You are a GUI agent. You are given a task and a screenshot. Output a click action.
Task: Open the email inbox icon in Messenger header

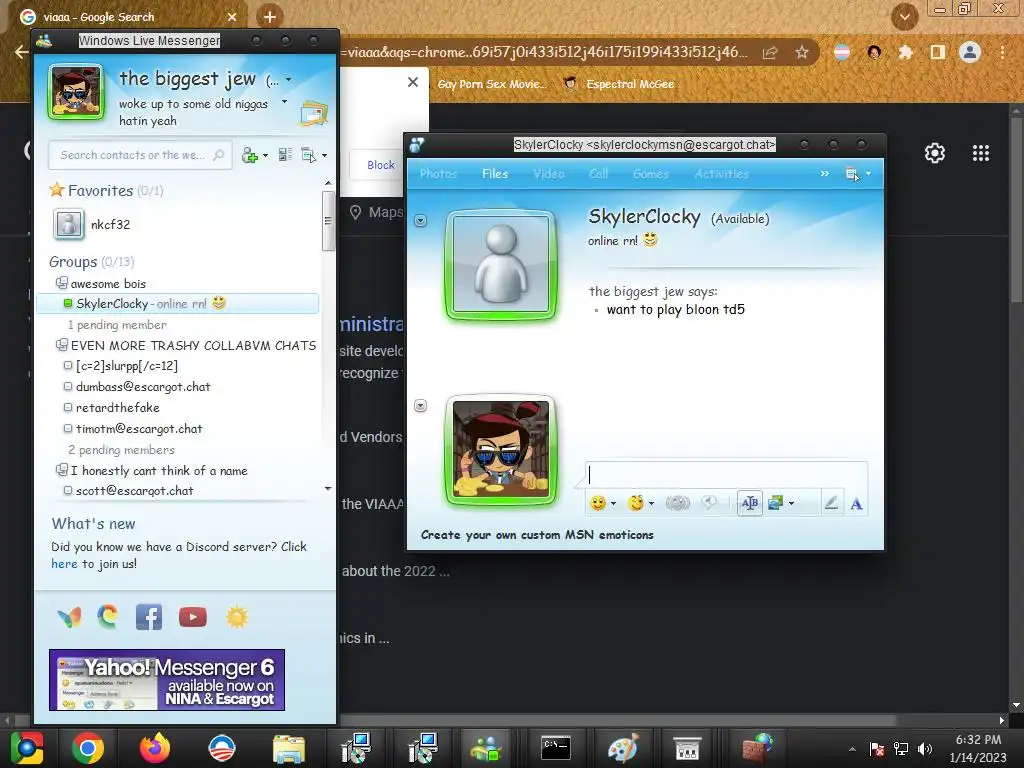click(313, 114)
